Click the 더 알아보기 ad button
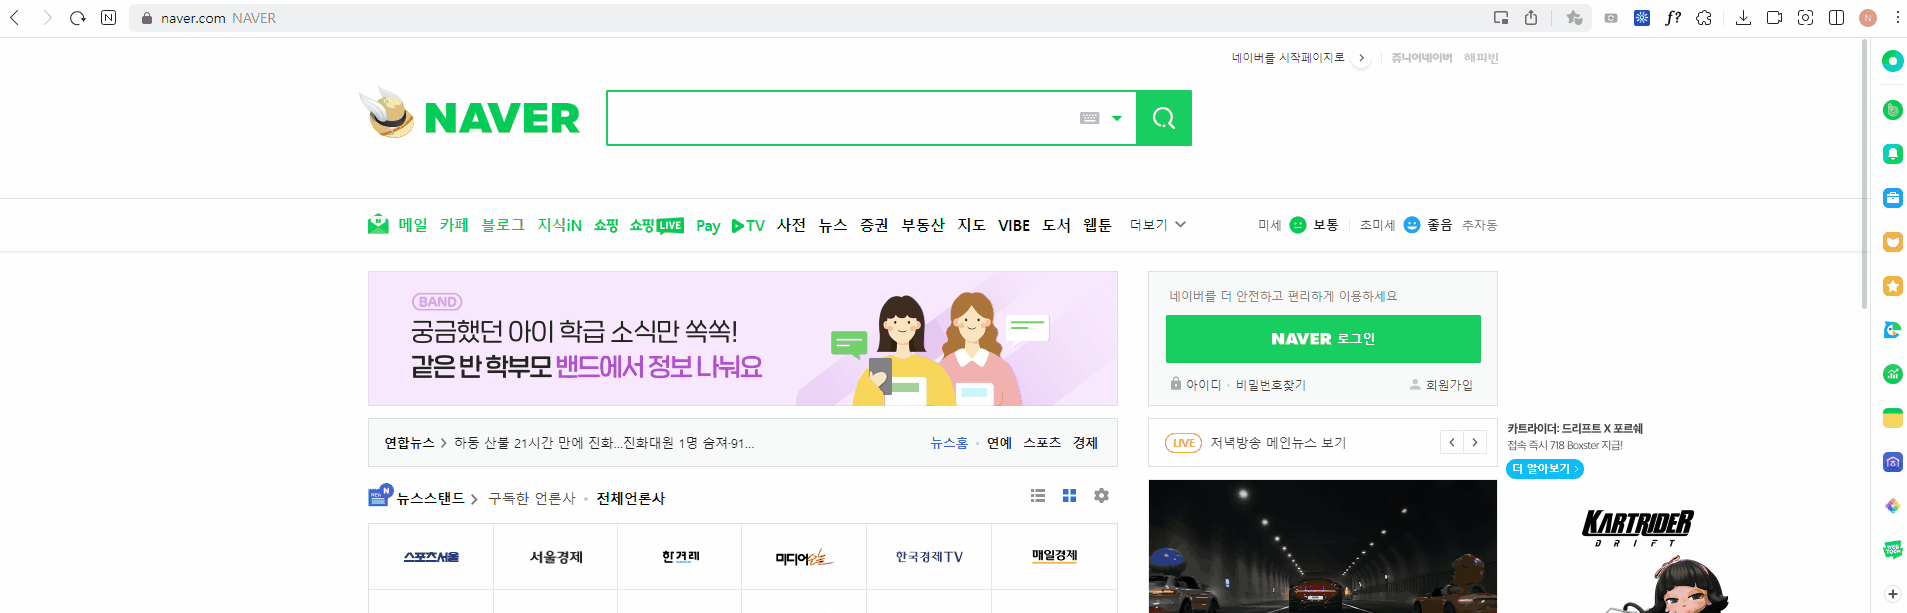This screenshot has height=613, width=1907. click(x=1545, y=469)
